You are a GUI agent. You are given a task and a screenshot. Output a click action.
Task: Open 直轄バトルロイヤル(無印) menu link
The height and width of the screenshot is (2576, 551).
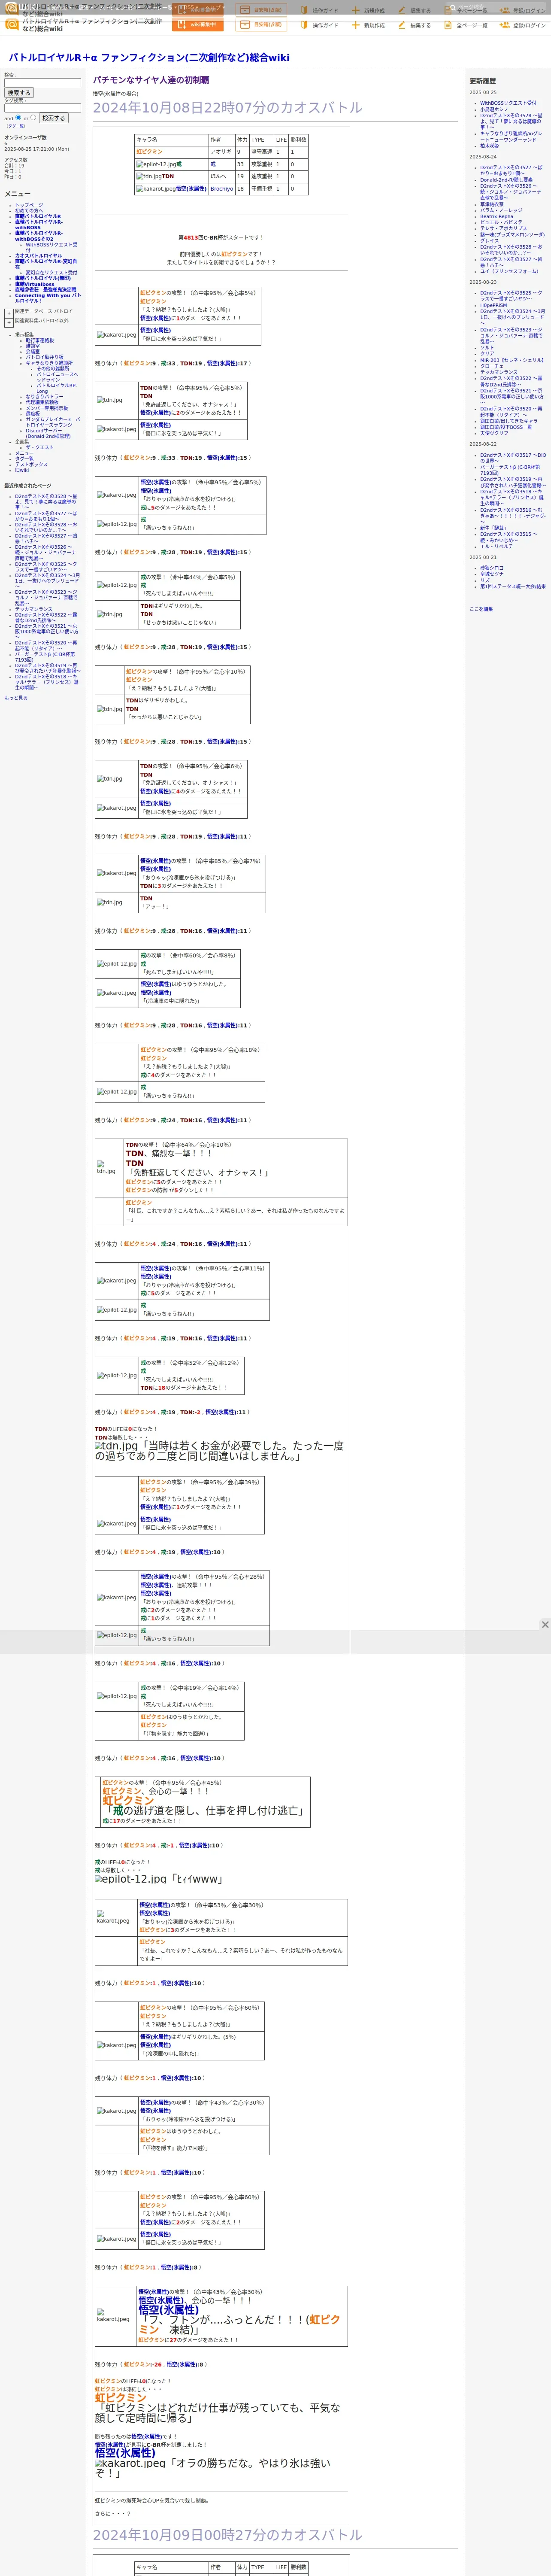(43, 278)
